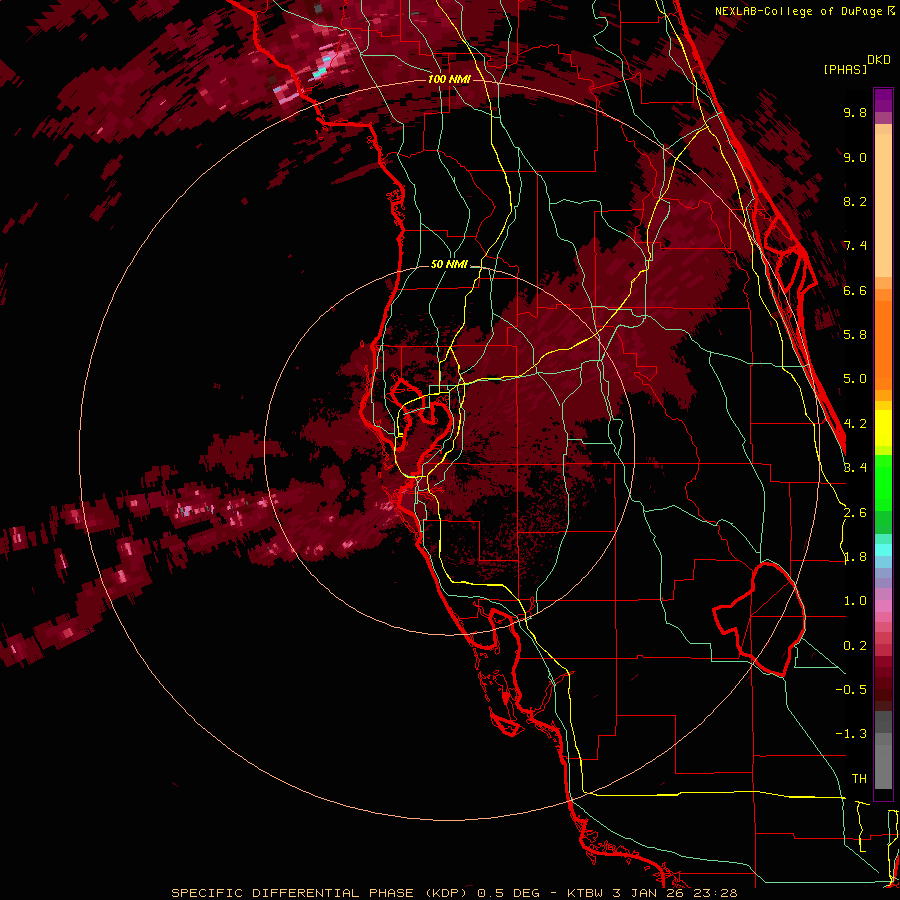Select the 5.8 scale value

pyautogui.click(x=855, y=334)
